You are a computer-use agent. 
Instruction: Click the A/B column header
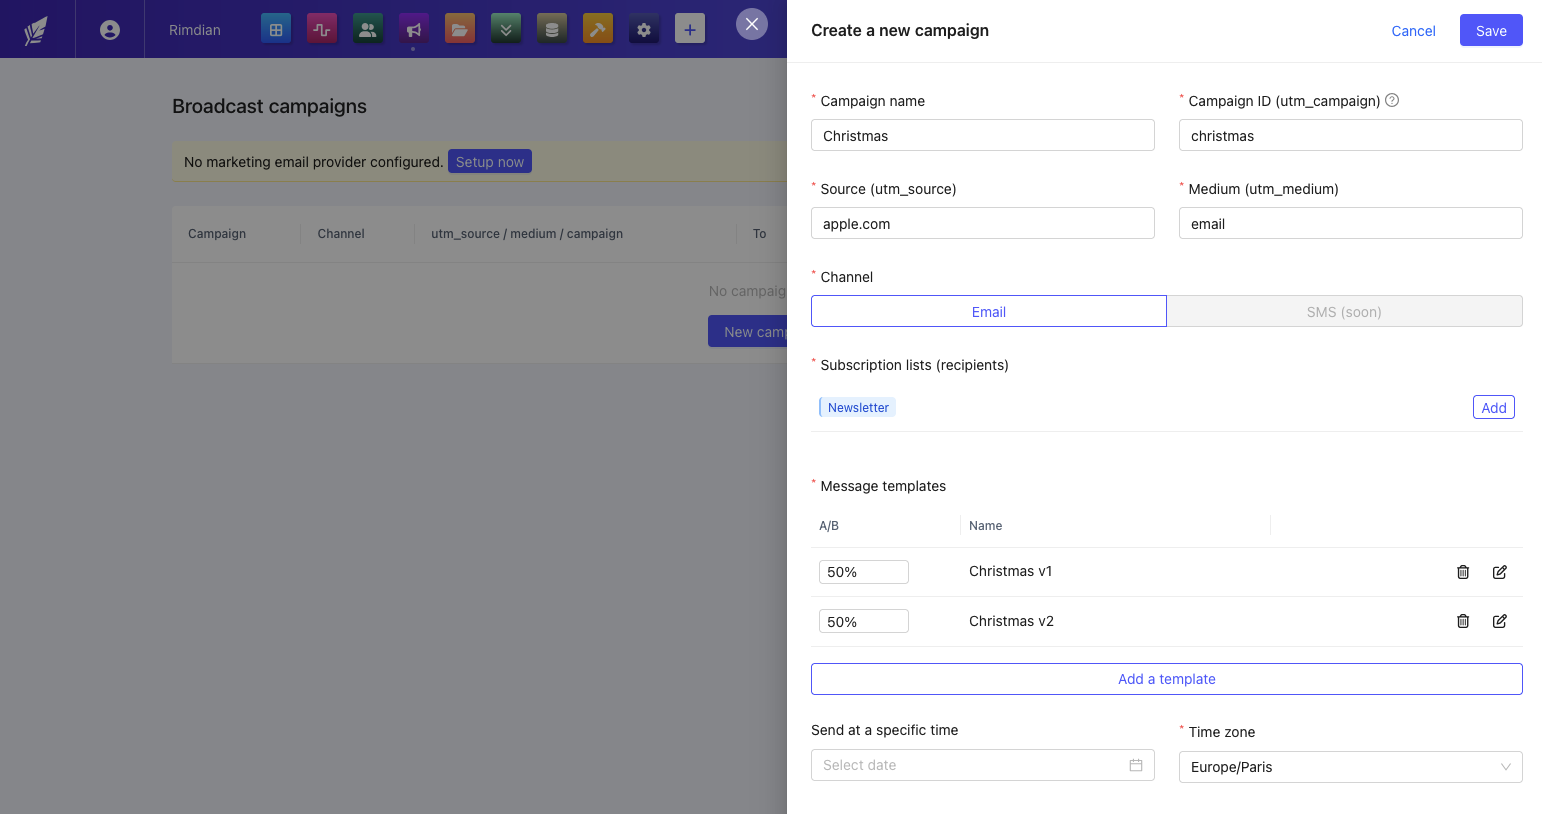[x=829, y=526]
